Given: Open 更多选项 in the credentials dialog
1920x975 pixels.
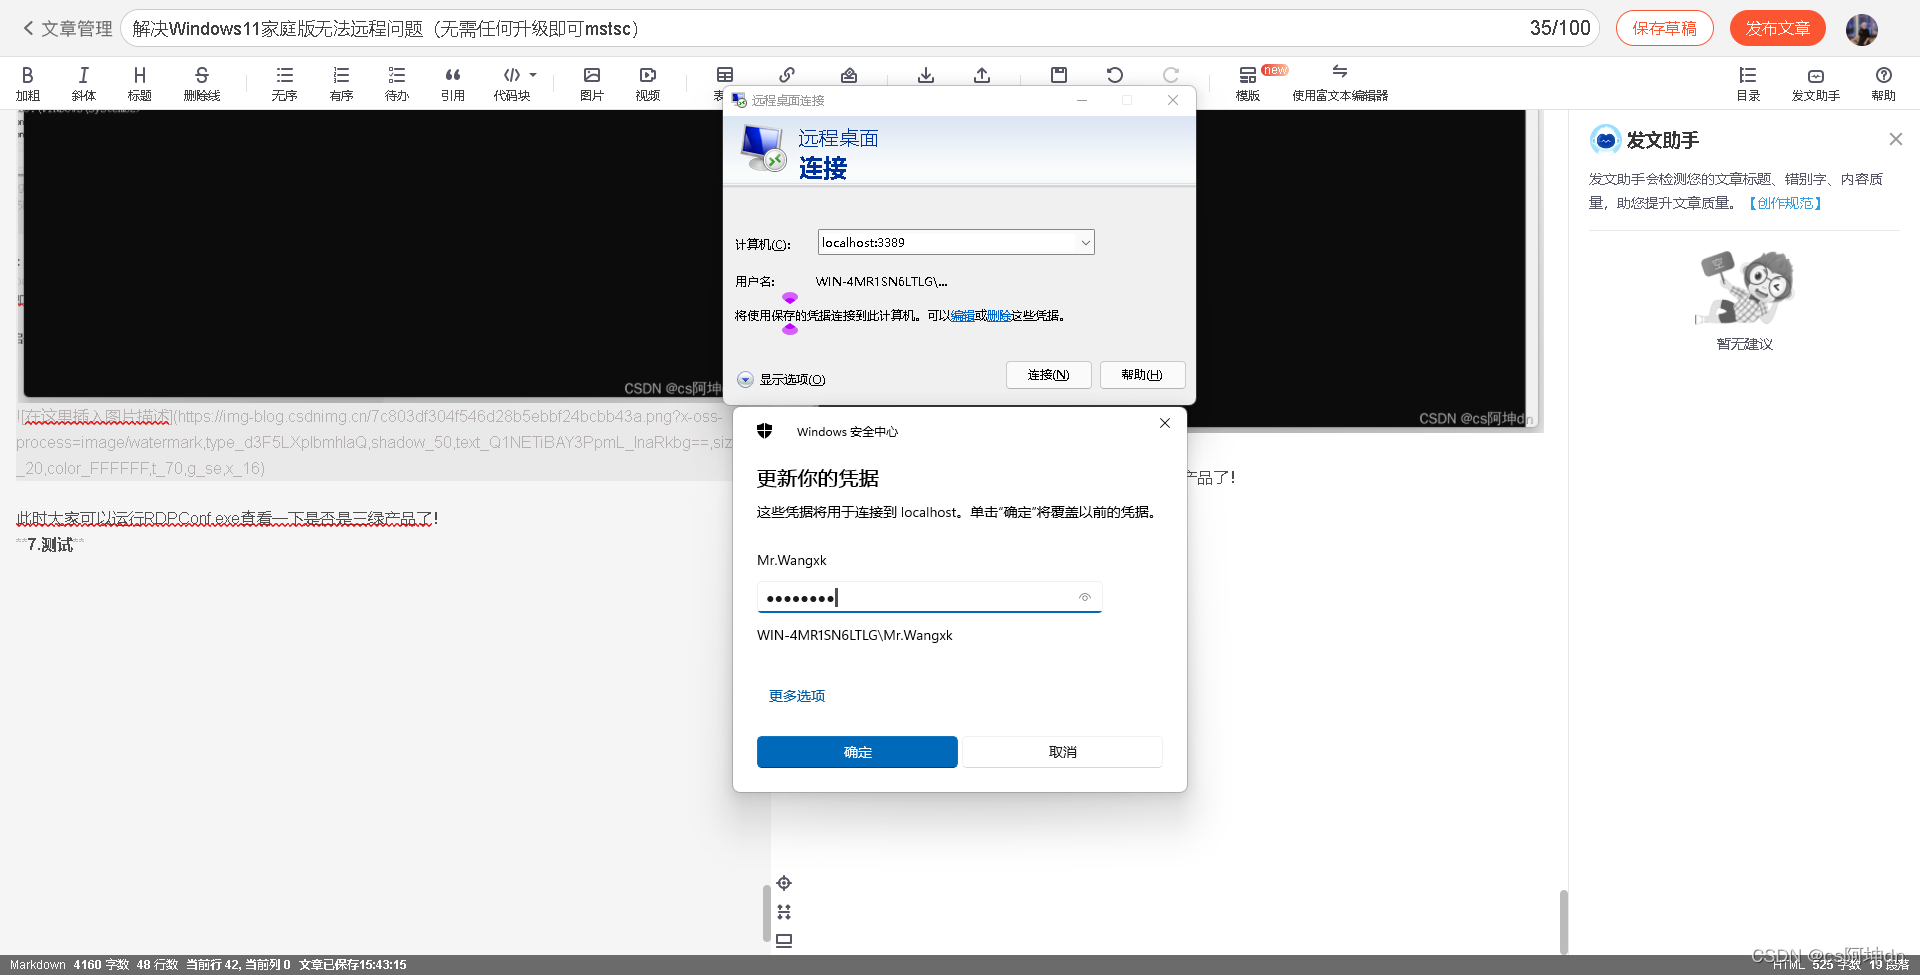Looking at the screenshot, I should [797, 696].
